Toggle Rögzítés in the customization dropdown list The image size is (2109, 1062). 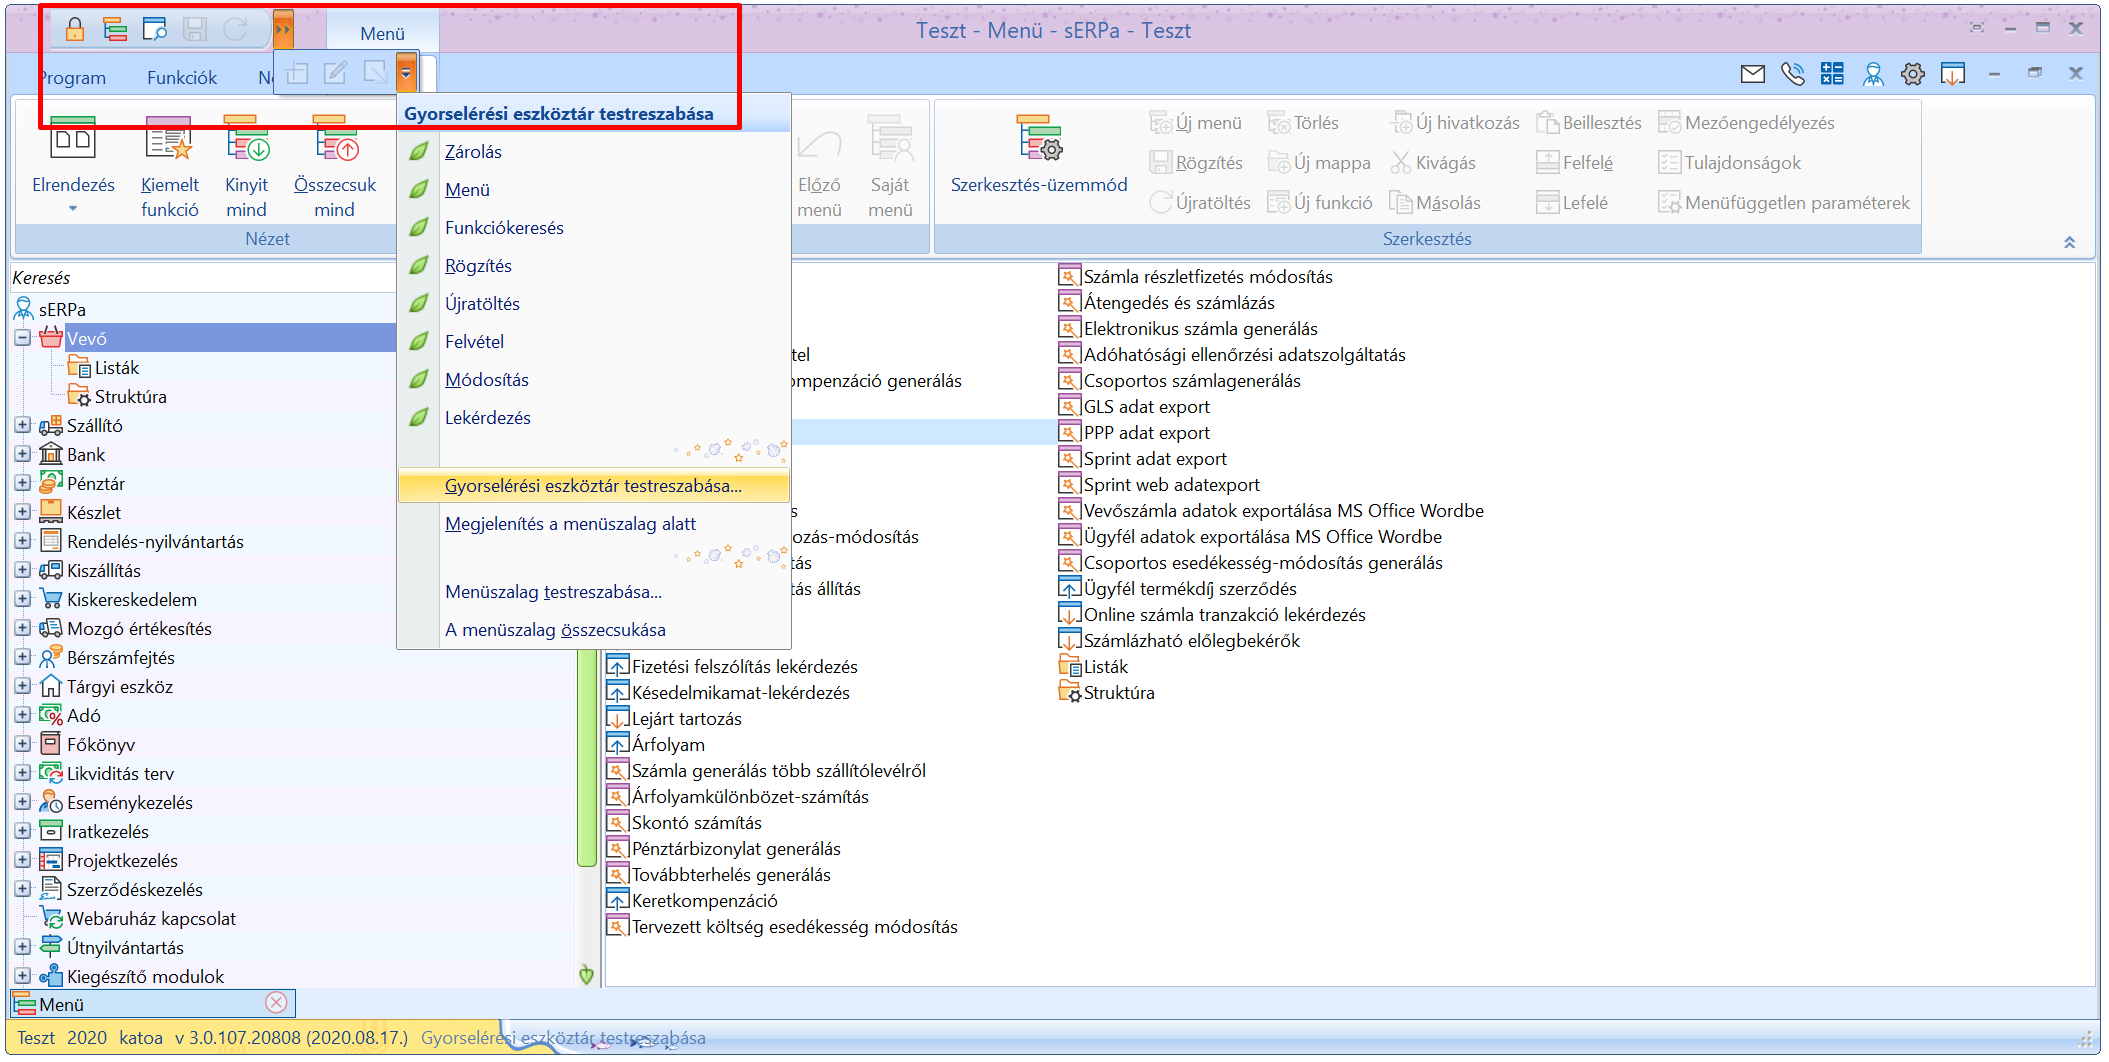[x=594, y=266]
